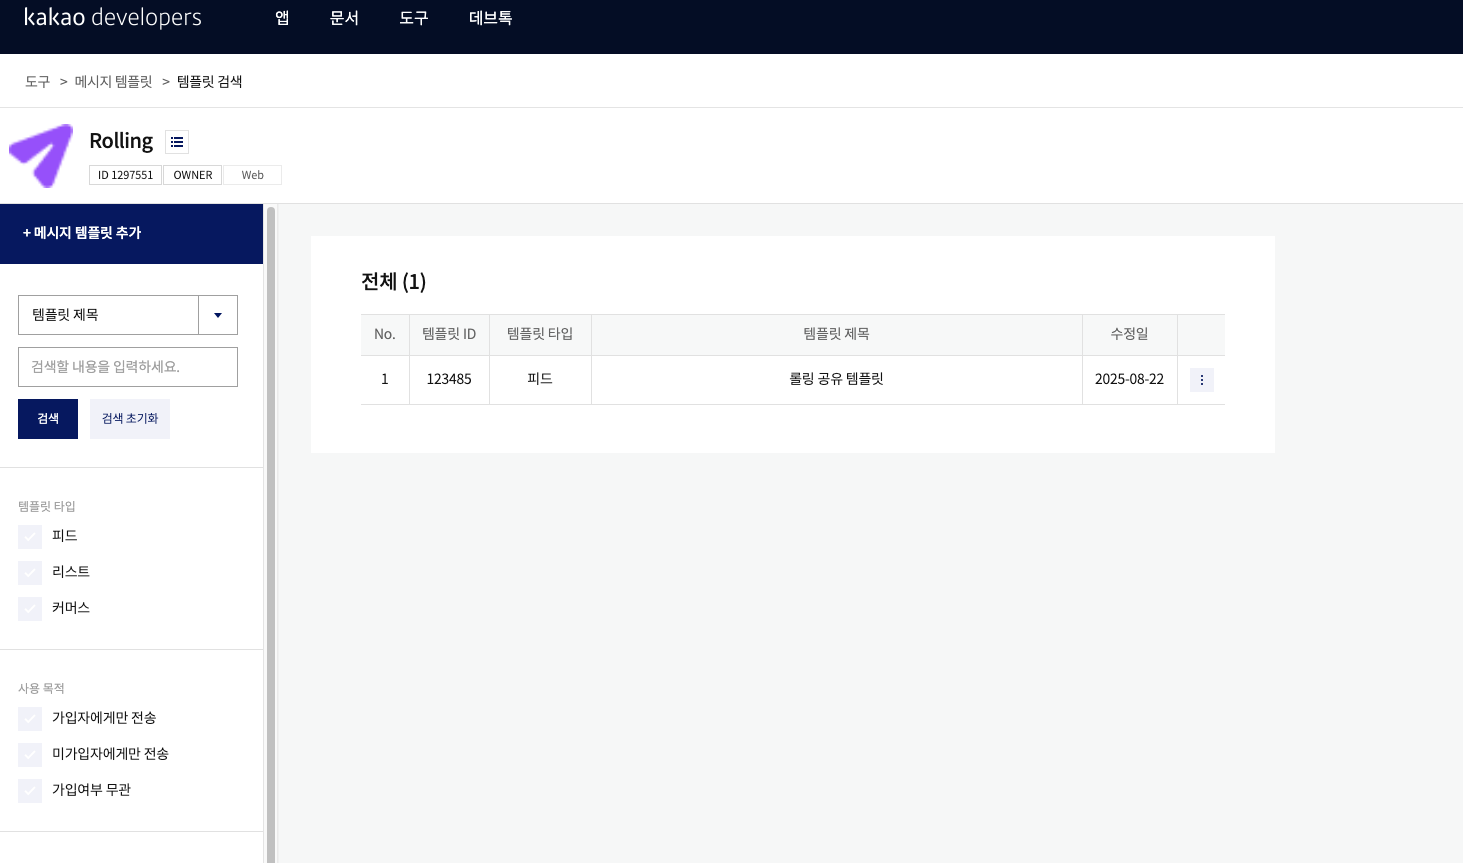Screen dimensions: 1463x863
Task: Uncheck the 커머스 template type filter
Action: point(29,607)
